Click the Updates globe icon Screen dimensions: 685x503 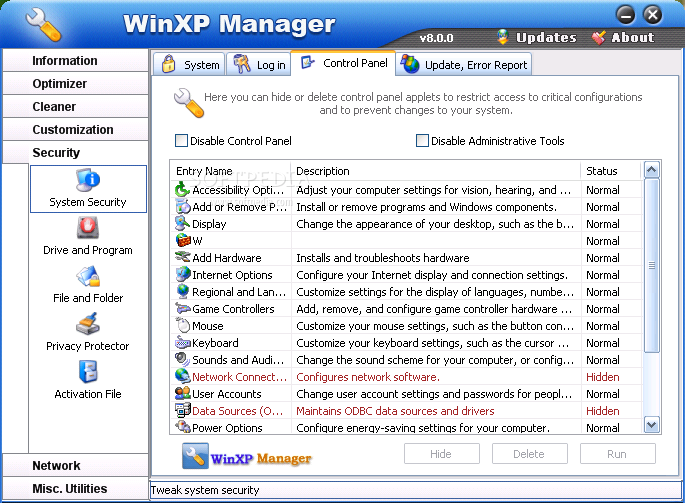(503, 37)
